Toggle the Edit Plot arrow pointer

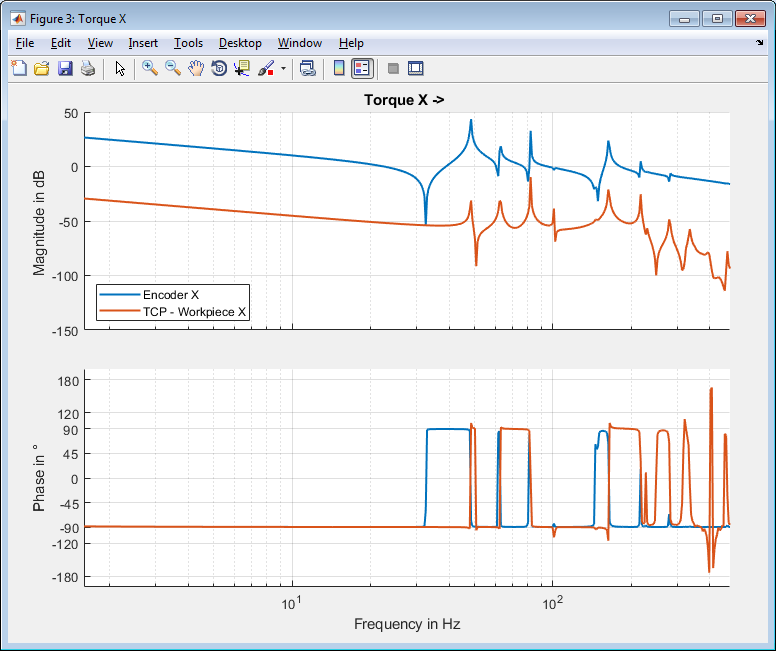[120, 68]
